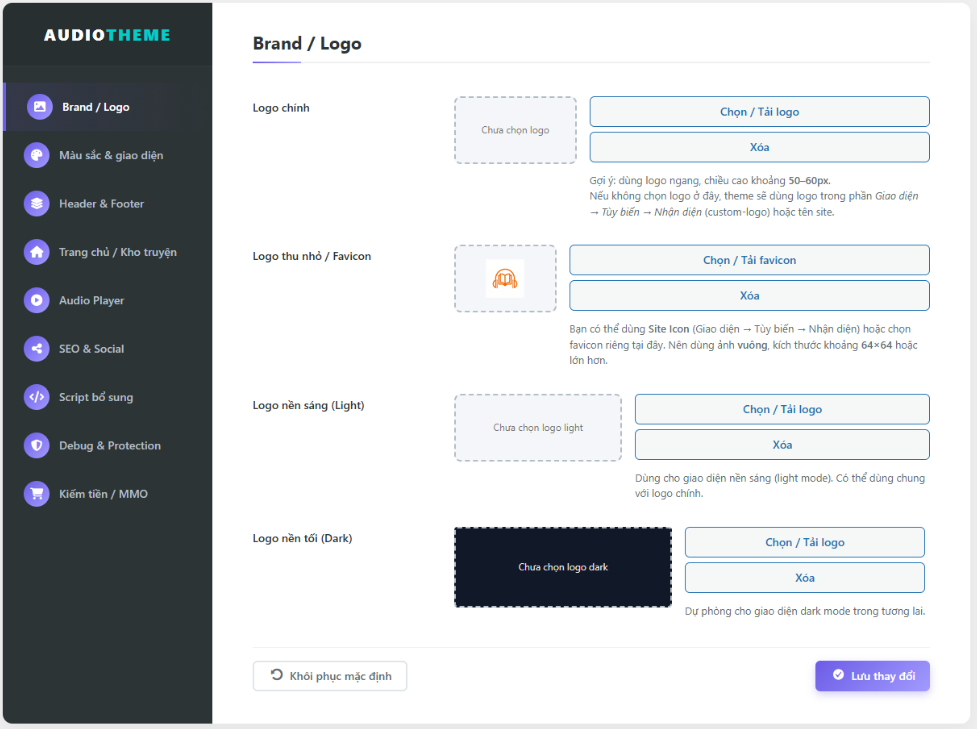977x729 pixels.
Task: Open the Màu sắc & giao diện tab
Action: point(110,155)
